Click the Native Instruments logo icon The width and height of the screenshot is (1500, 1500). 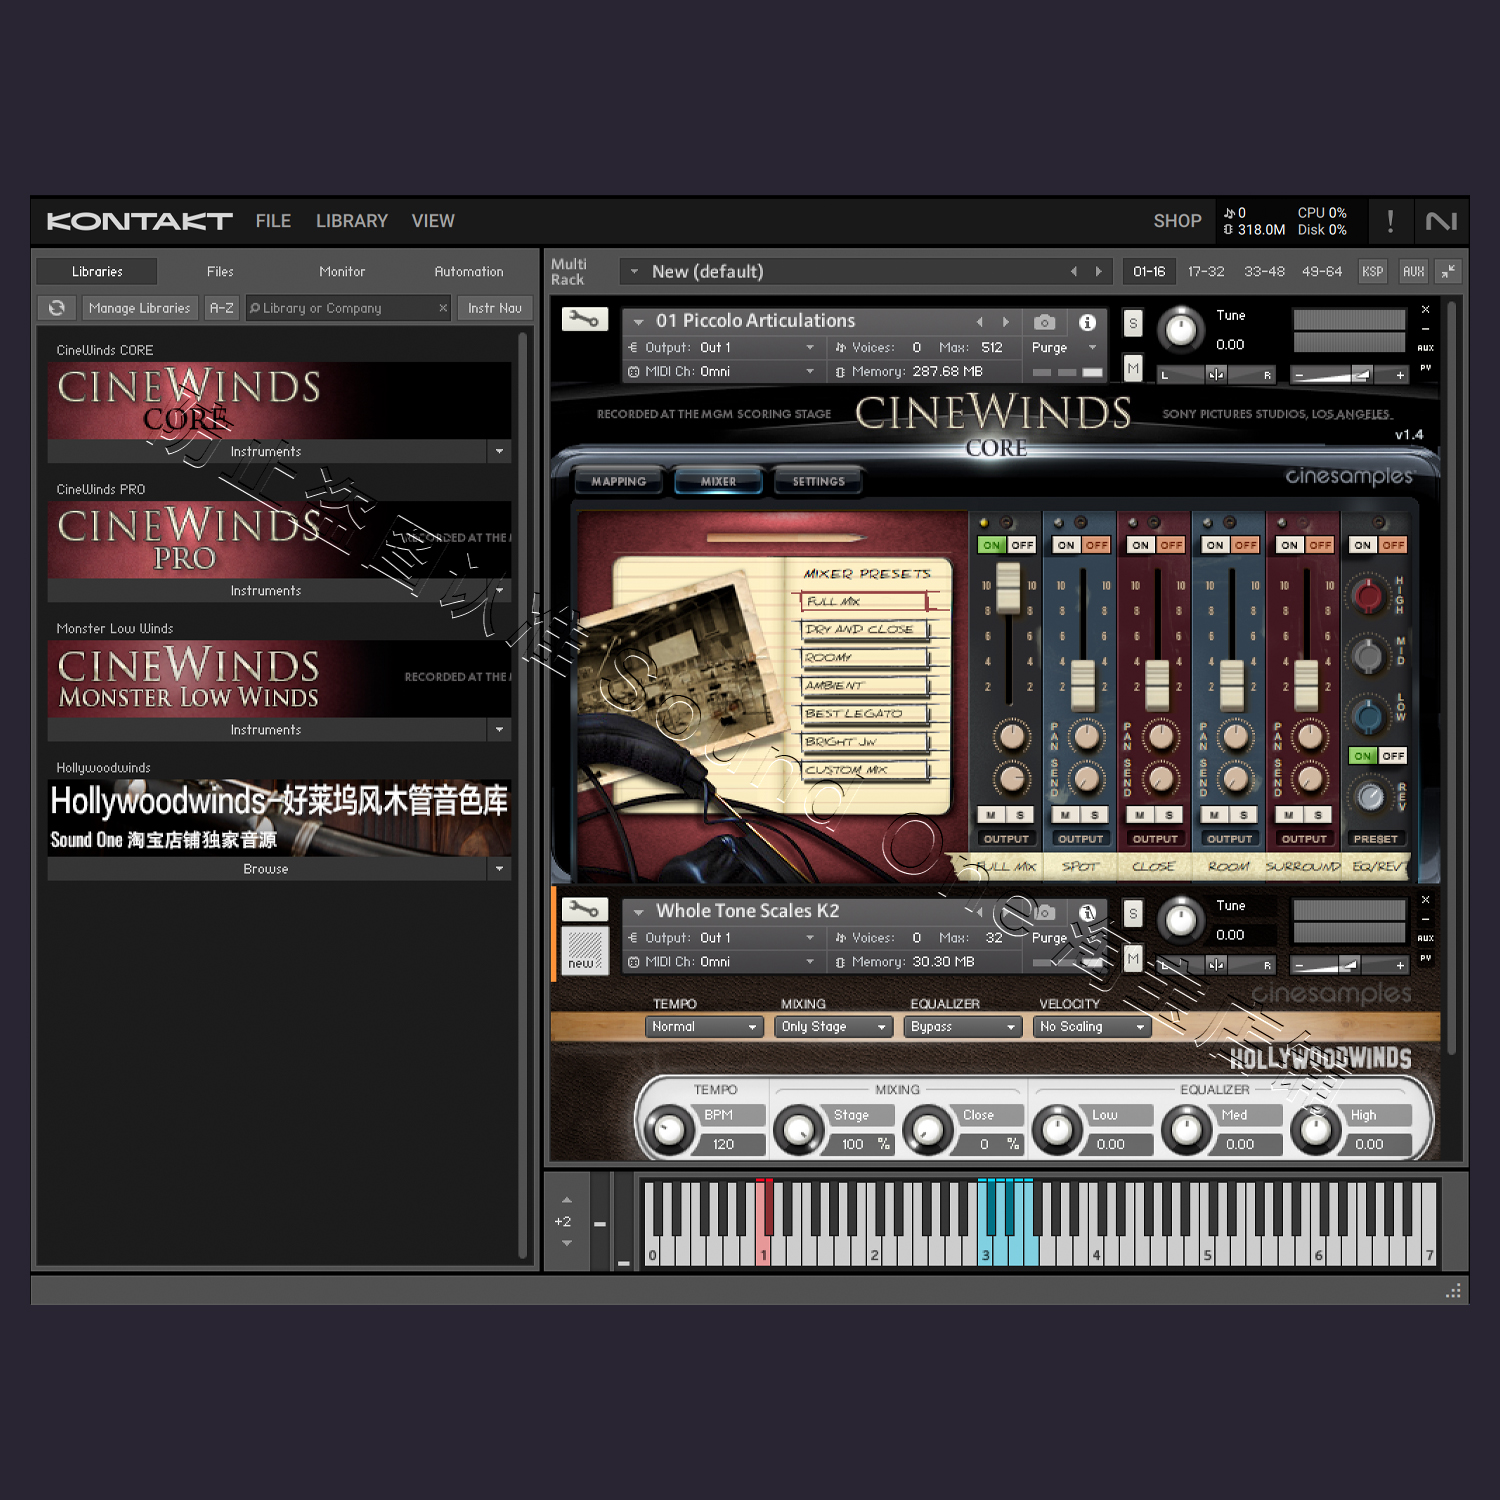1441,221
